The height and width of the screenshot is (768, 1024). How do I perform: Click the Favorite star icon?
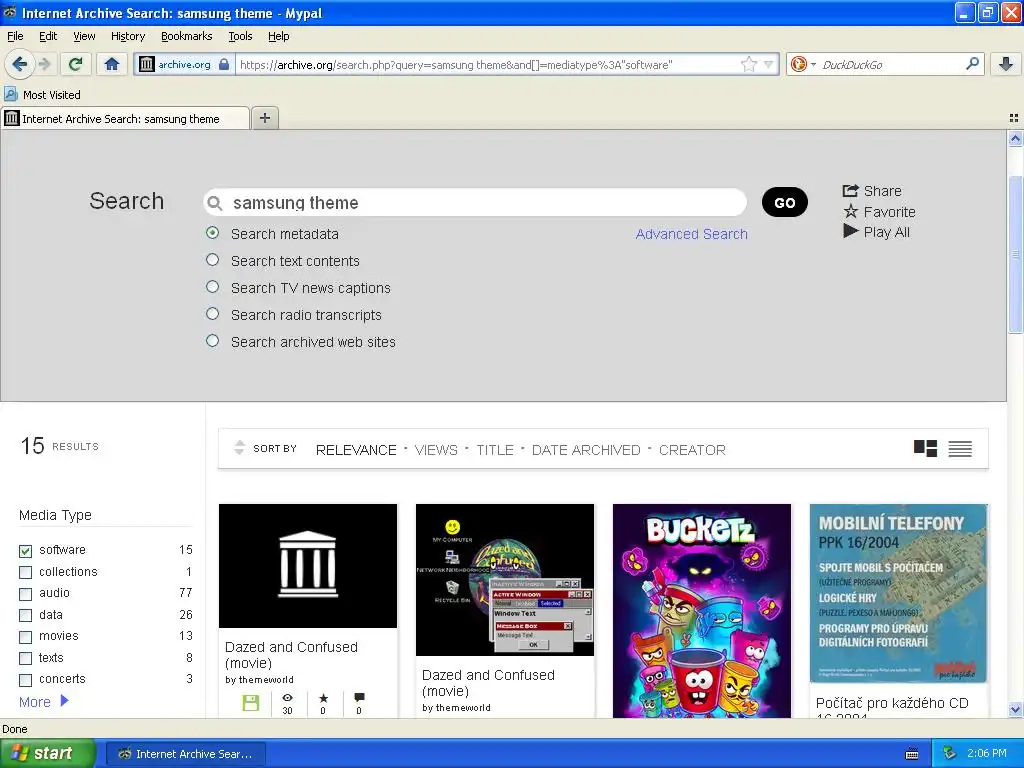click(850, 211)
